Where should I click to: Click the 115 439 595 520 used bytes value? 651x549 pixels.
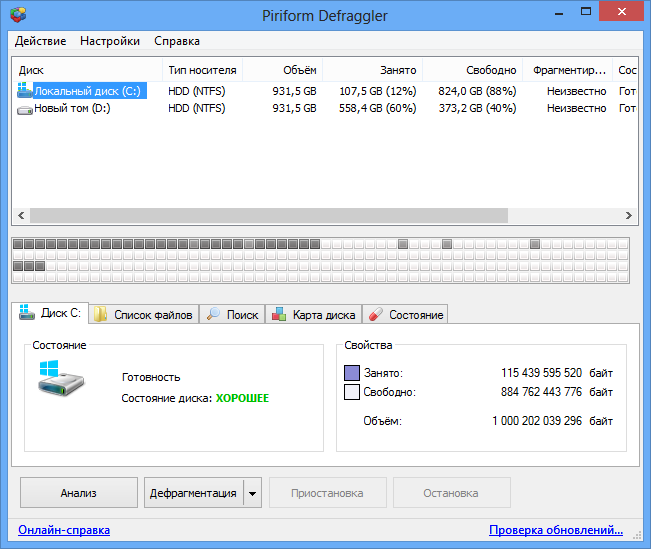pyautogui.click(x=541, y=373)
